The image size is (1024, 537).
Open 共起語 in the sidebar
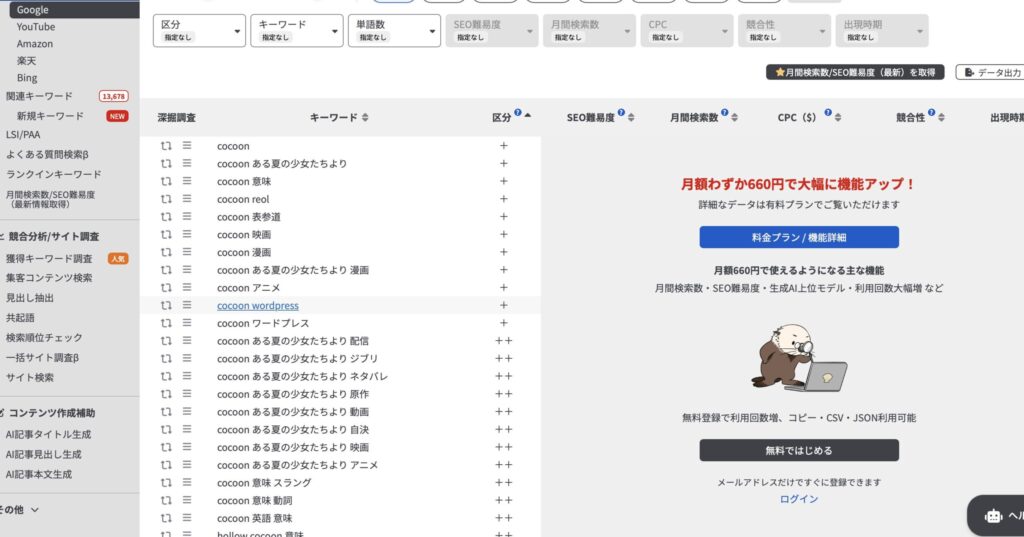pyautogui.click(x=20, y=317)
